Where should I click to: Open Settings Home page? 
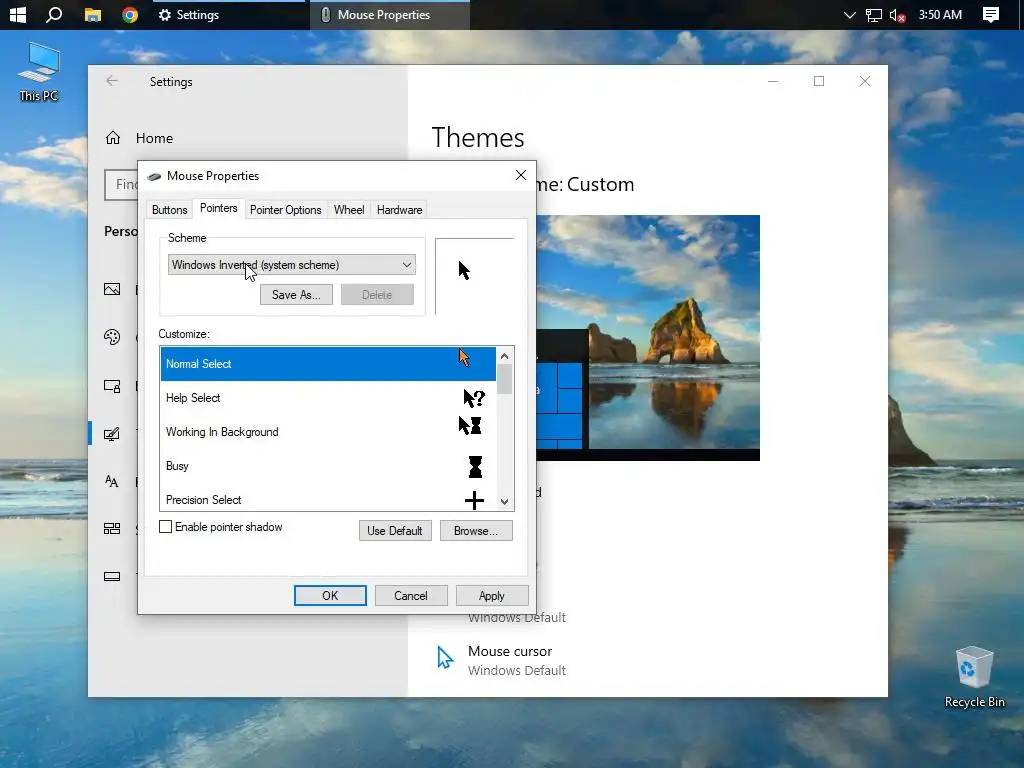154,138
